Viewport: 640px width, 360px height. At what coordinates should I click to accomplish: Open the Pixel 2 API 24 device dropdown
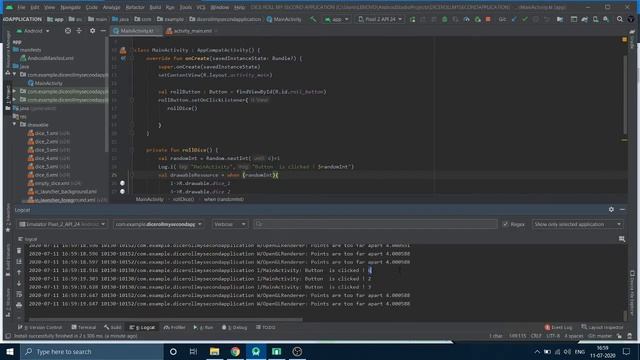380,19
